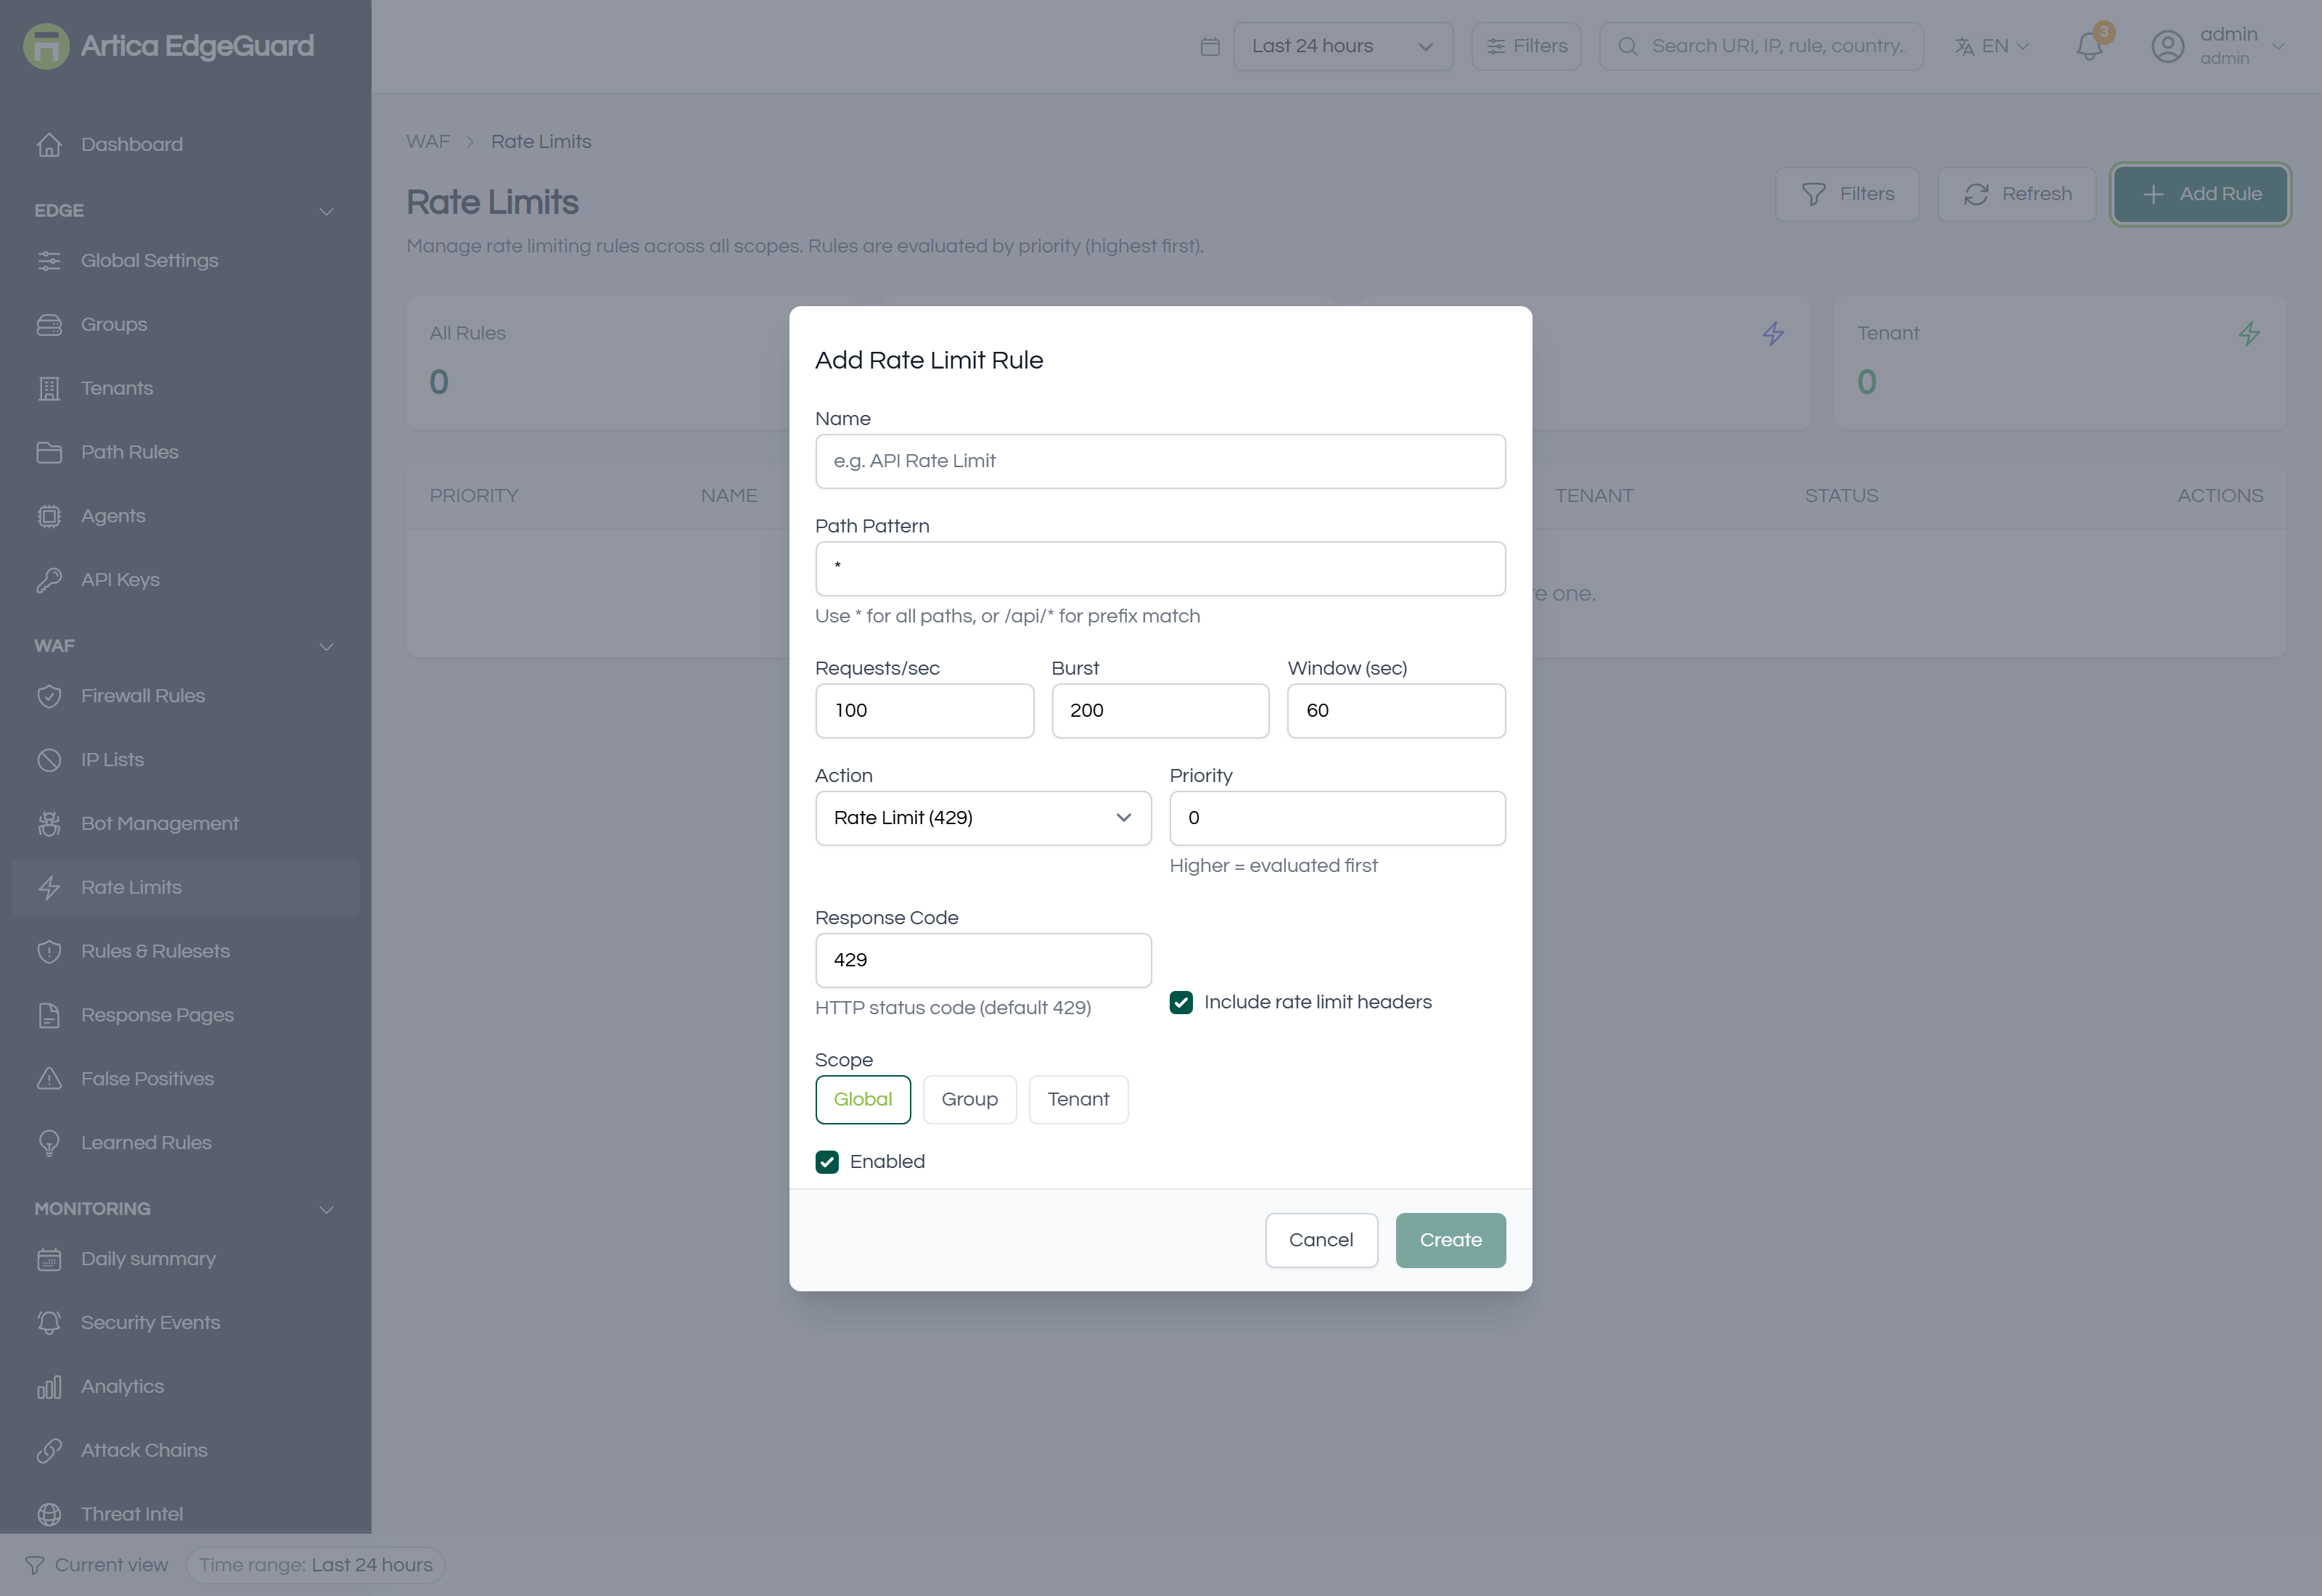Open the EN language selector

[x=1992, y=46]
